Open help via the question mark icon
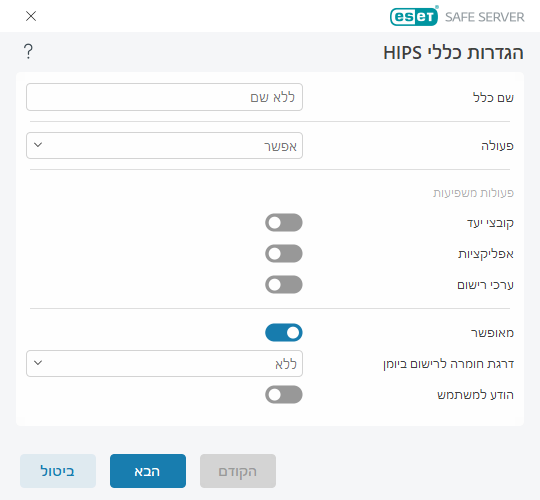This screenshot has width=540, height=500. 28,52
